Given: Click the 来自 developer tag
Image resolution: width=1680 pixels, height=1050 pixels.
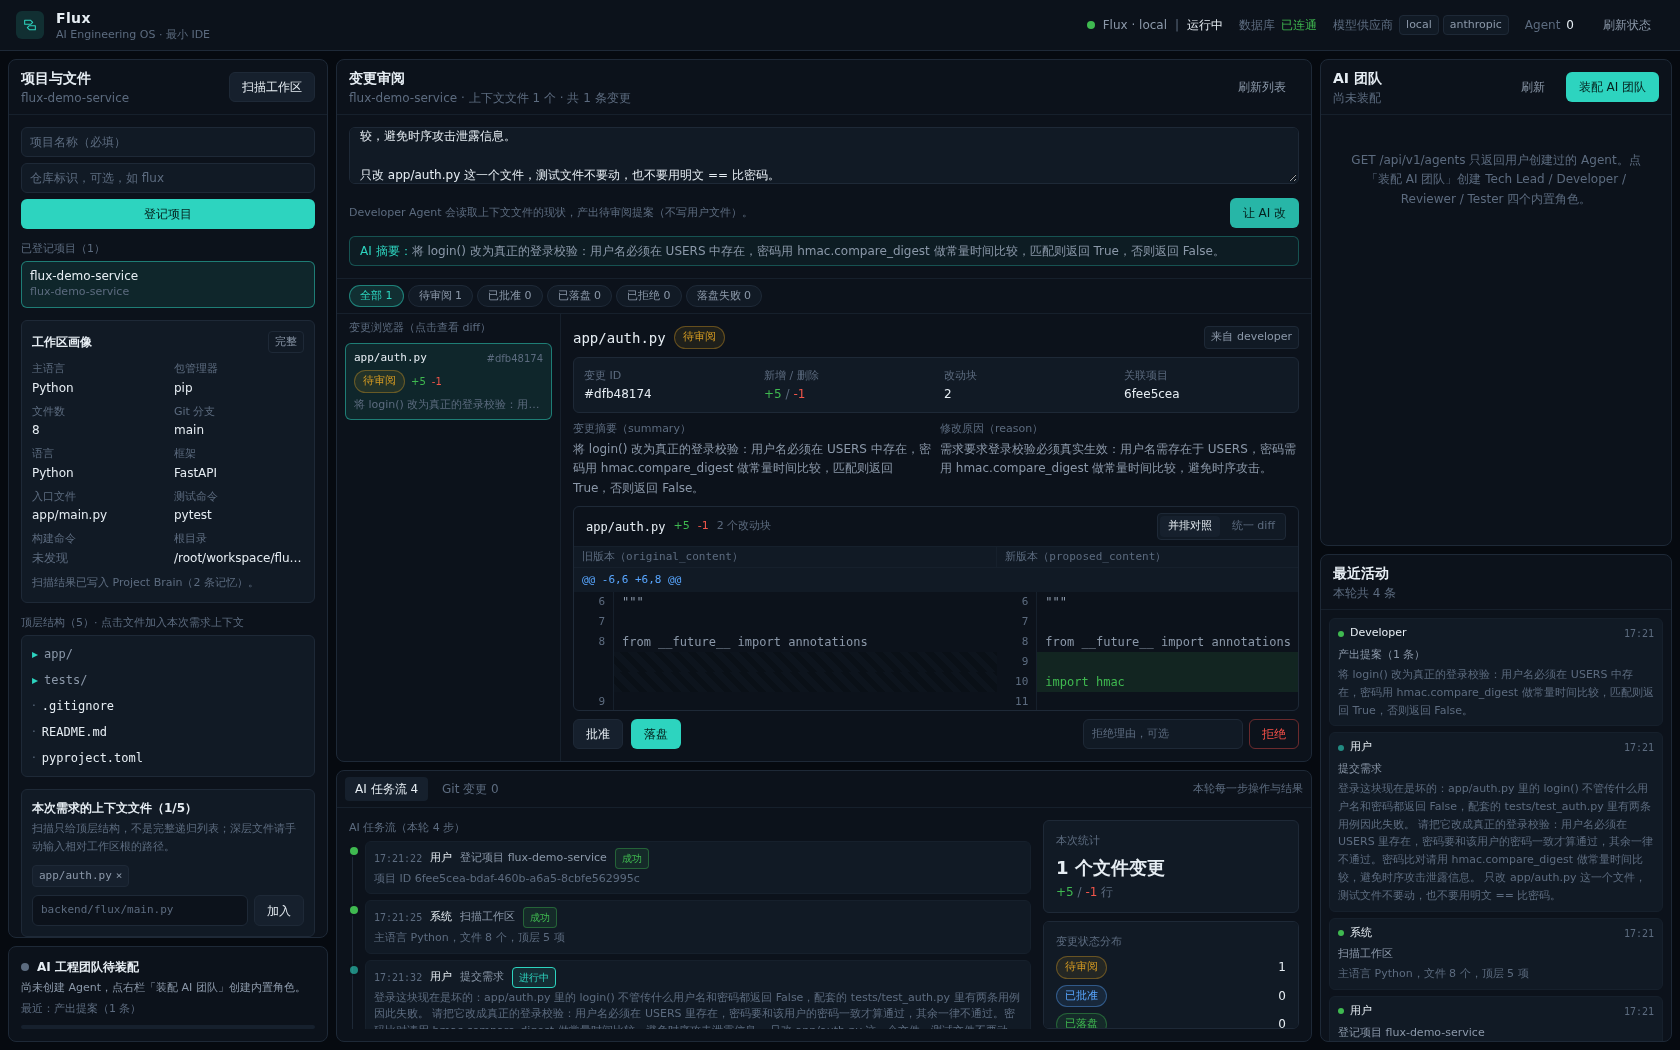Looking at the screenshot, I should 1251,337.
